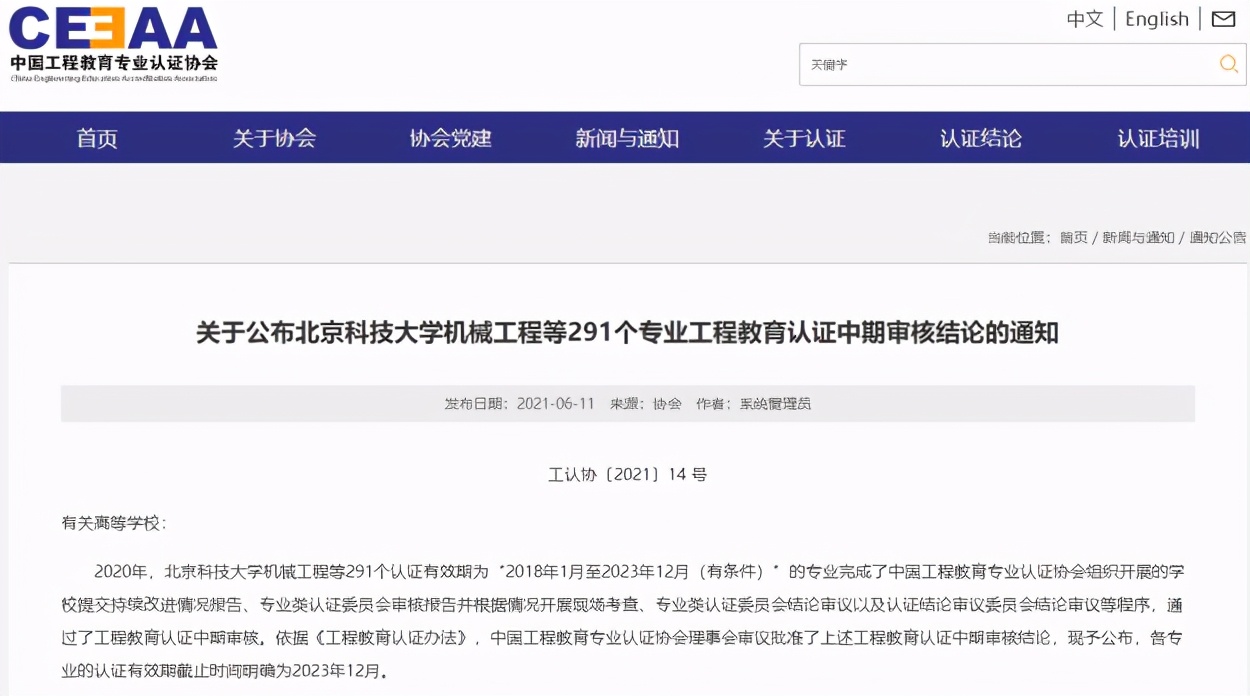Open the 关于认证 navigation menu item

806,138
